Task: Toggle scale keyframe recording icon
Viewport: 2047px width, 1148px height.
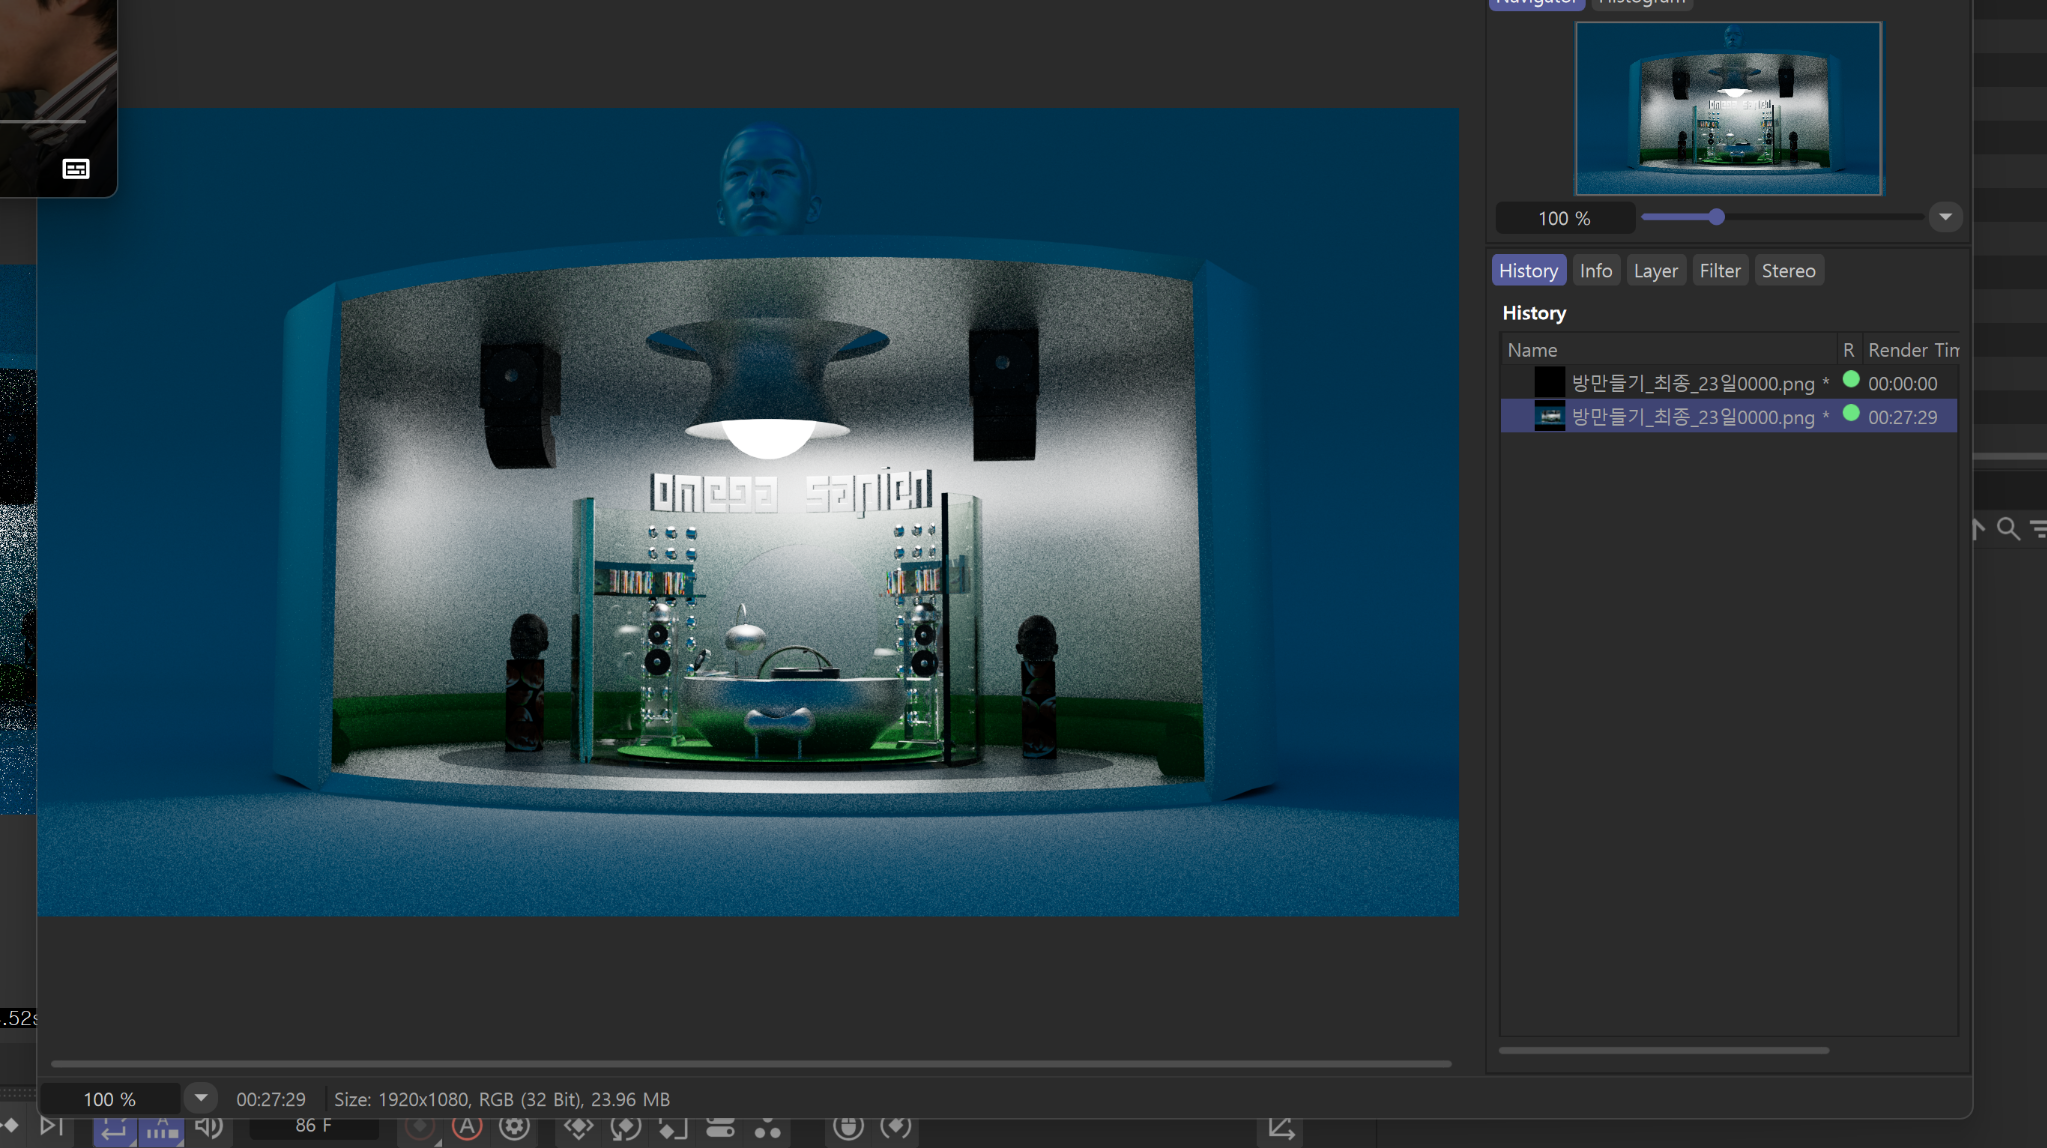Action: click(x=673, y=1127)
